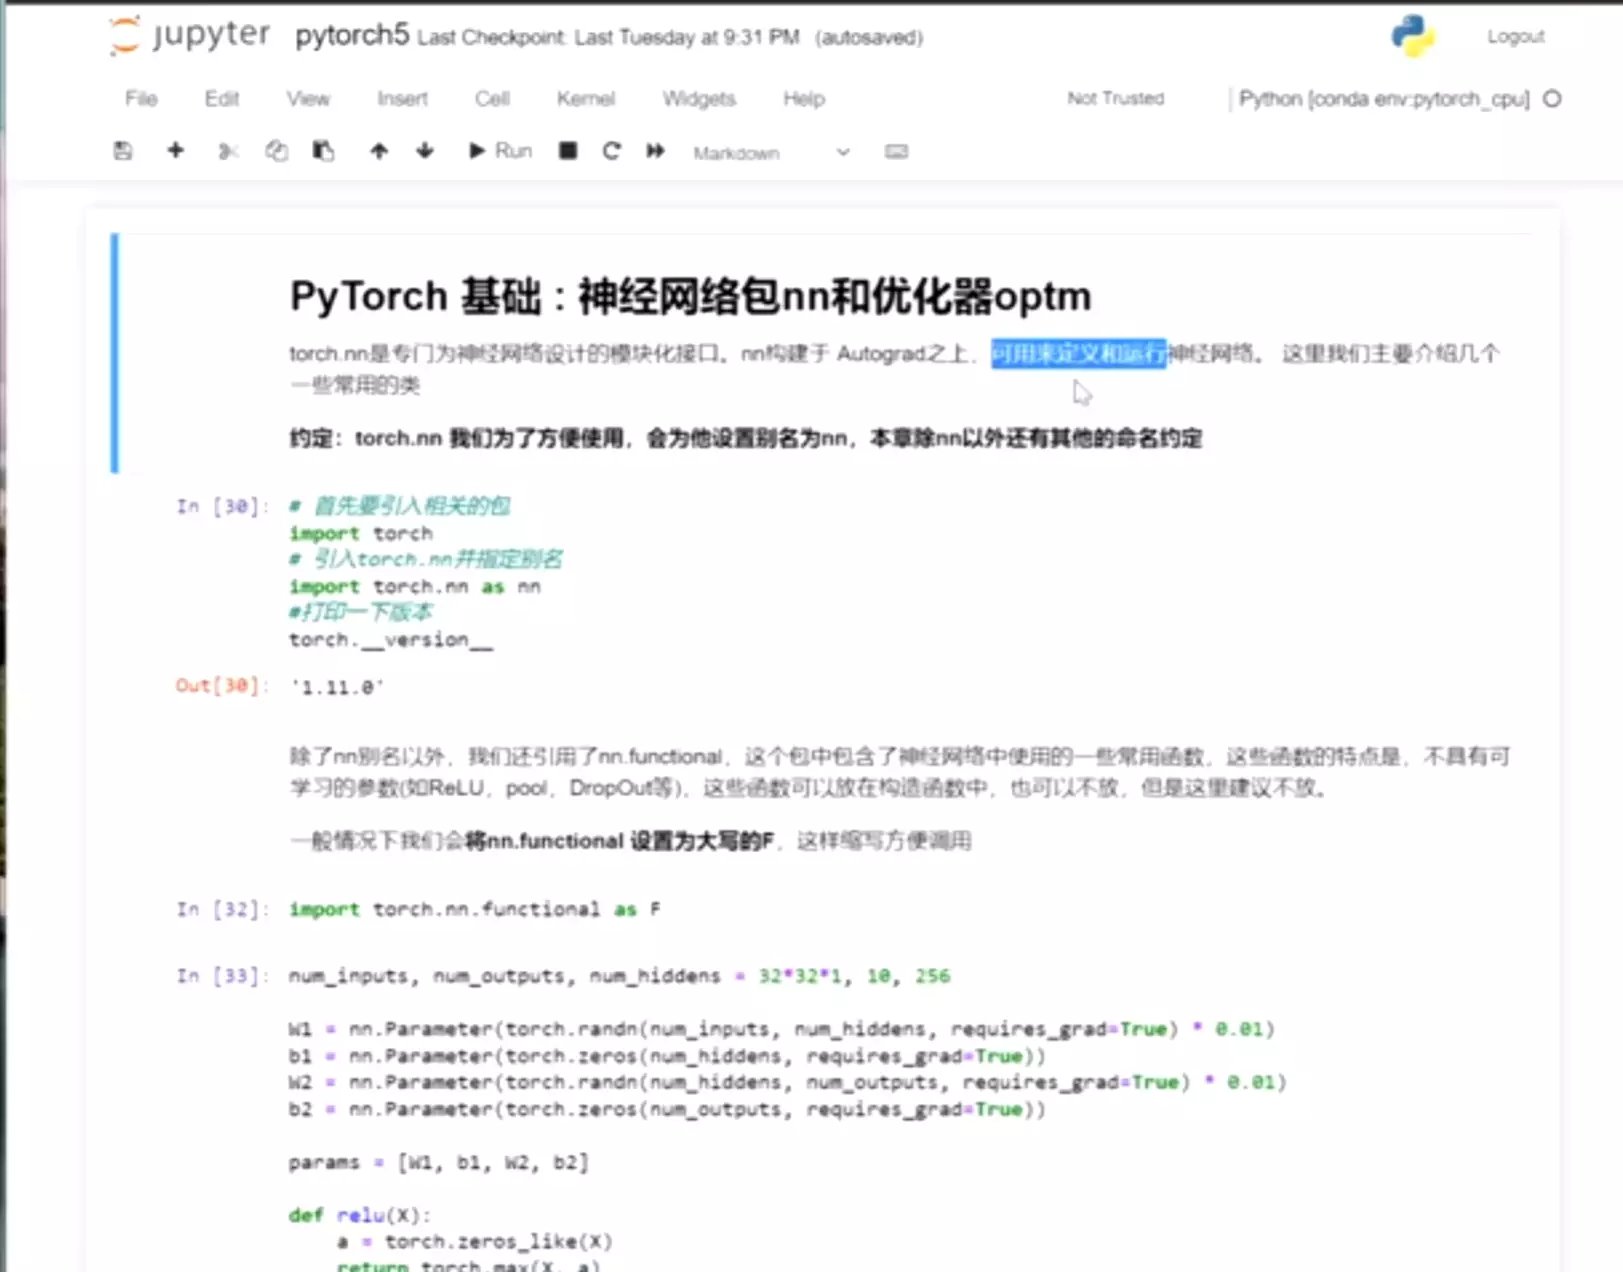Click the Last Checkpoint status text
The height and width of the screenshot is (1272, 1623).
[x=608, y=38]
